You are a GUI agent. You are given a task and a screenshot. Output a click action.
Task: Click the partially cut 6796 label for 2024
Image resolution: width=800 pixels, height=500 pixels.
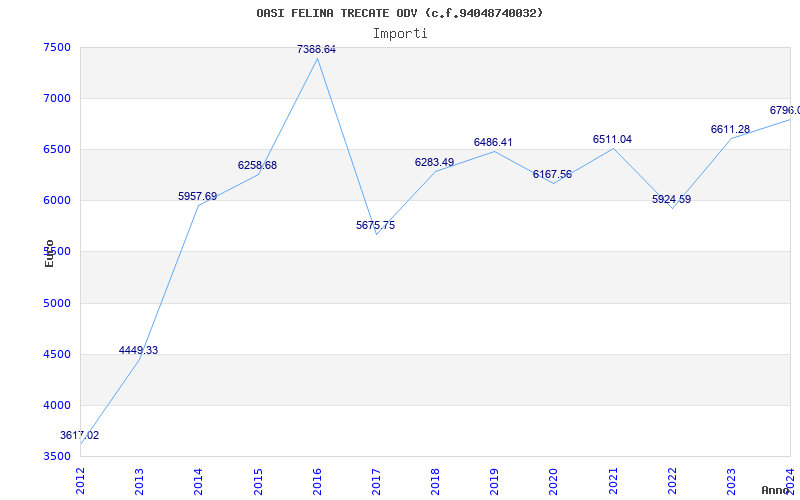pos(785,110)
